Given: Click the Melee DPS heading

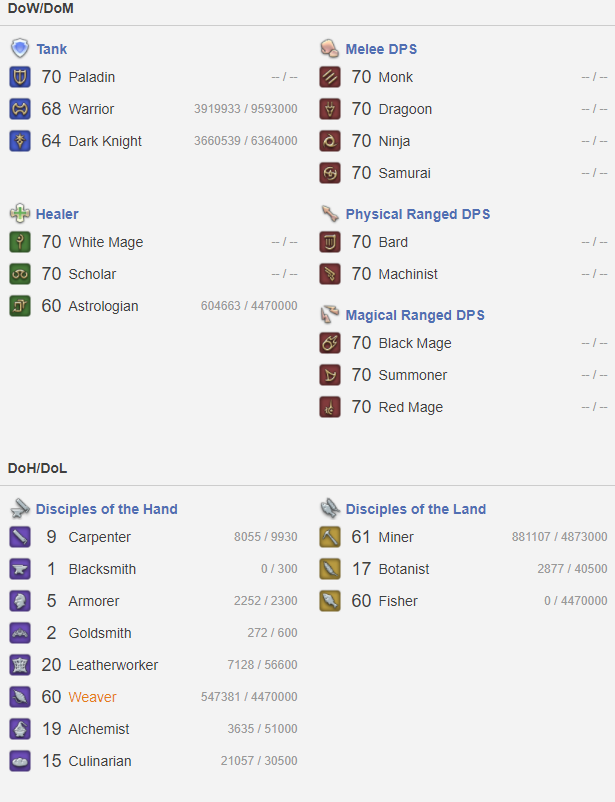Looking at the screenshot, I should [381, 49].
